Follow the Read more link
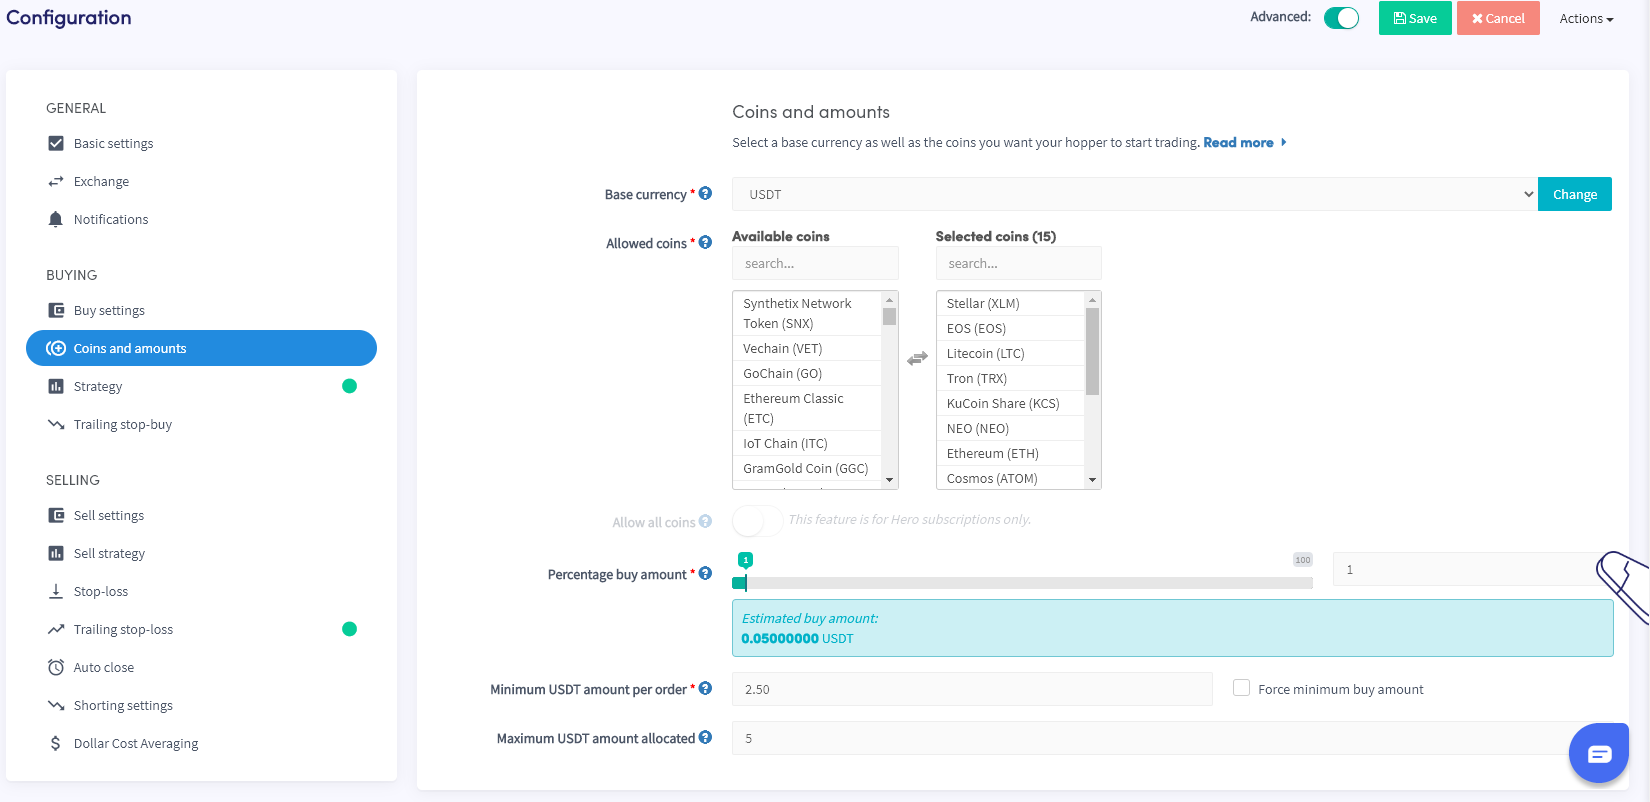 [1238, 143]
